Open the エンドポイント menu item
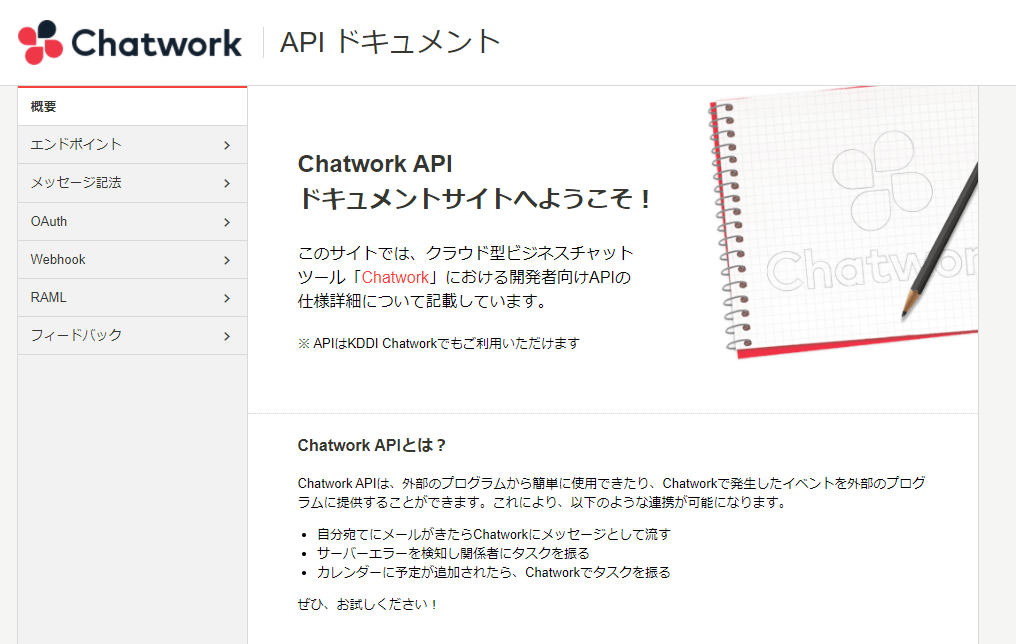Viewport: 1016px width, 644px height. 132,144
